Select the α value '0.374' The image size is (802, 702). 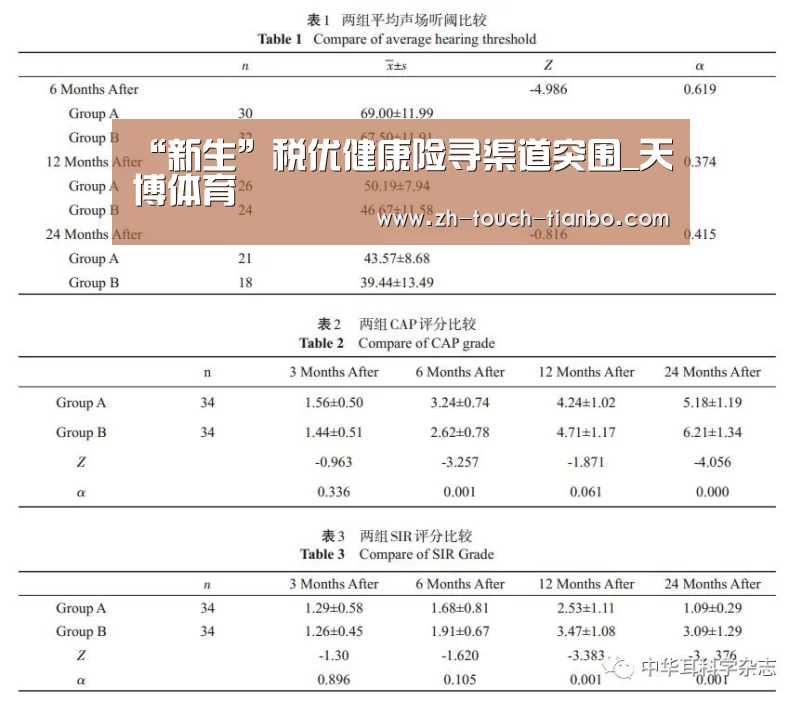700,162
